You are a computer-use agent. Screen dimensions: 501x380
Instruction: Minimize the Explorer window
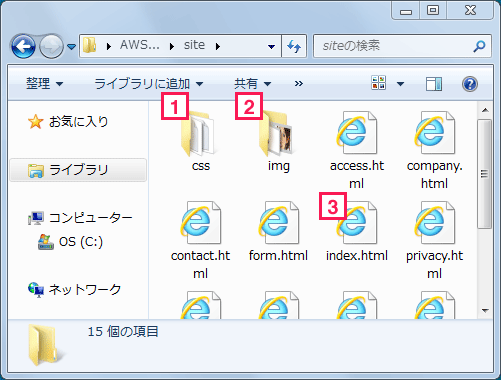[406, 11]
